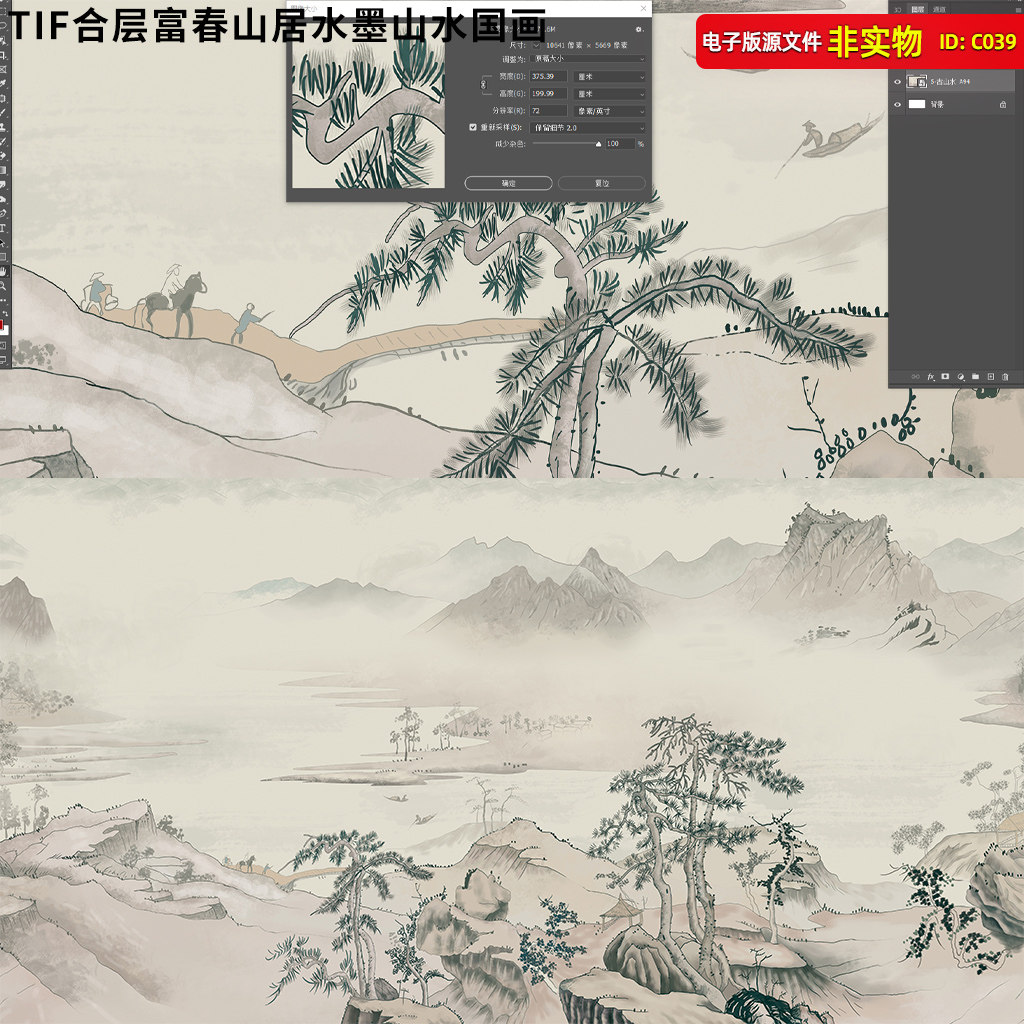Change screen mode icon at toolbar bottom
This screenshot has width=1024, height=1024.
3,359
